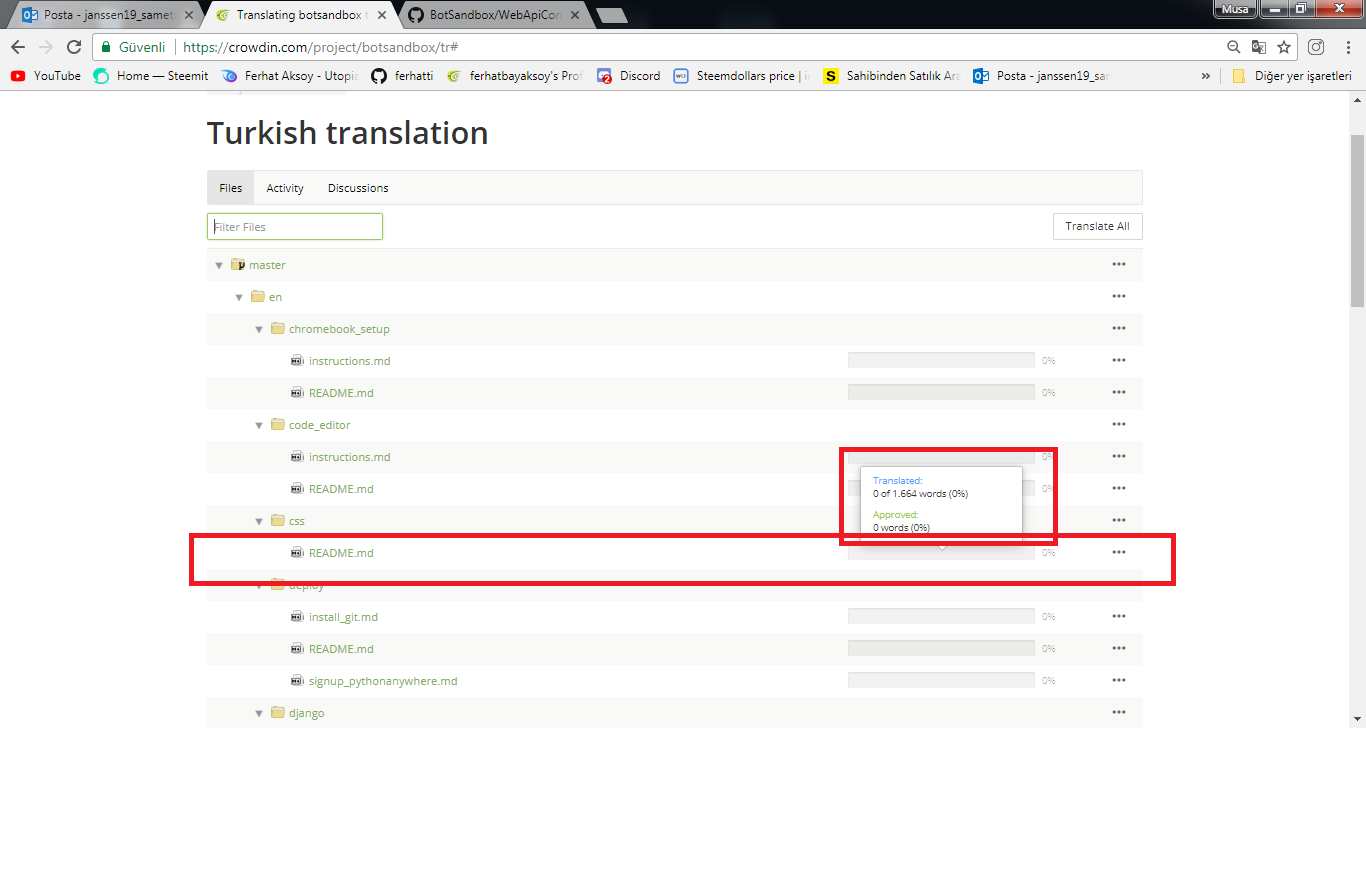Image resolution: width=1366 pixels, height=872 pixels.
Task: Open options for css README.md
Action: click(1119, 552)
